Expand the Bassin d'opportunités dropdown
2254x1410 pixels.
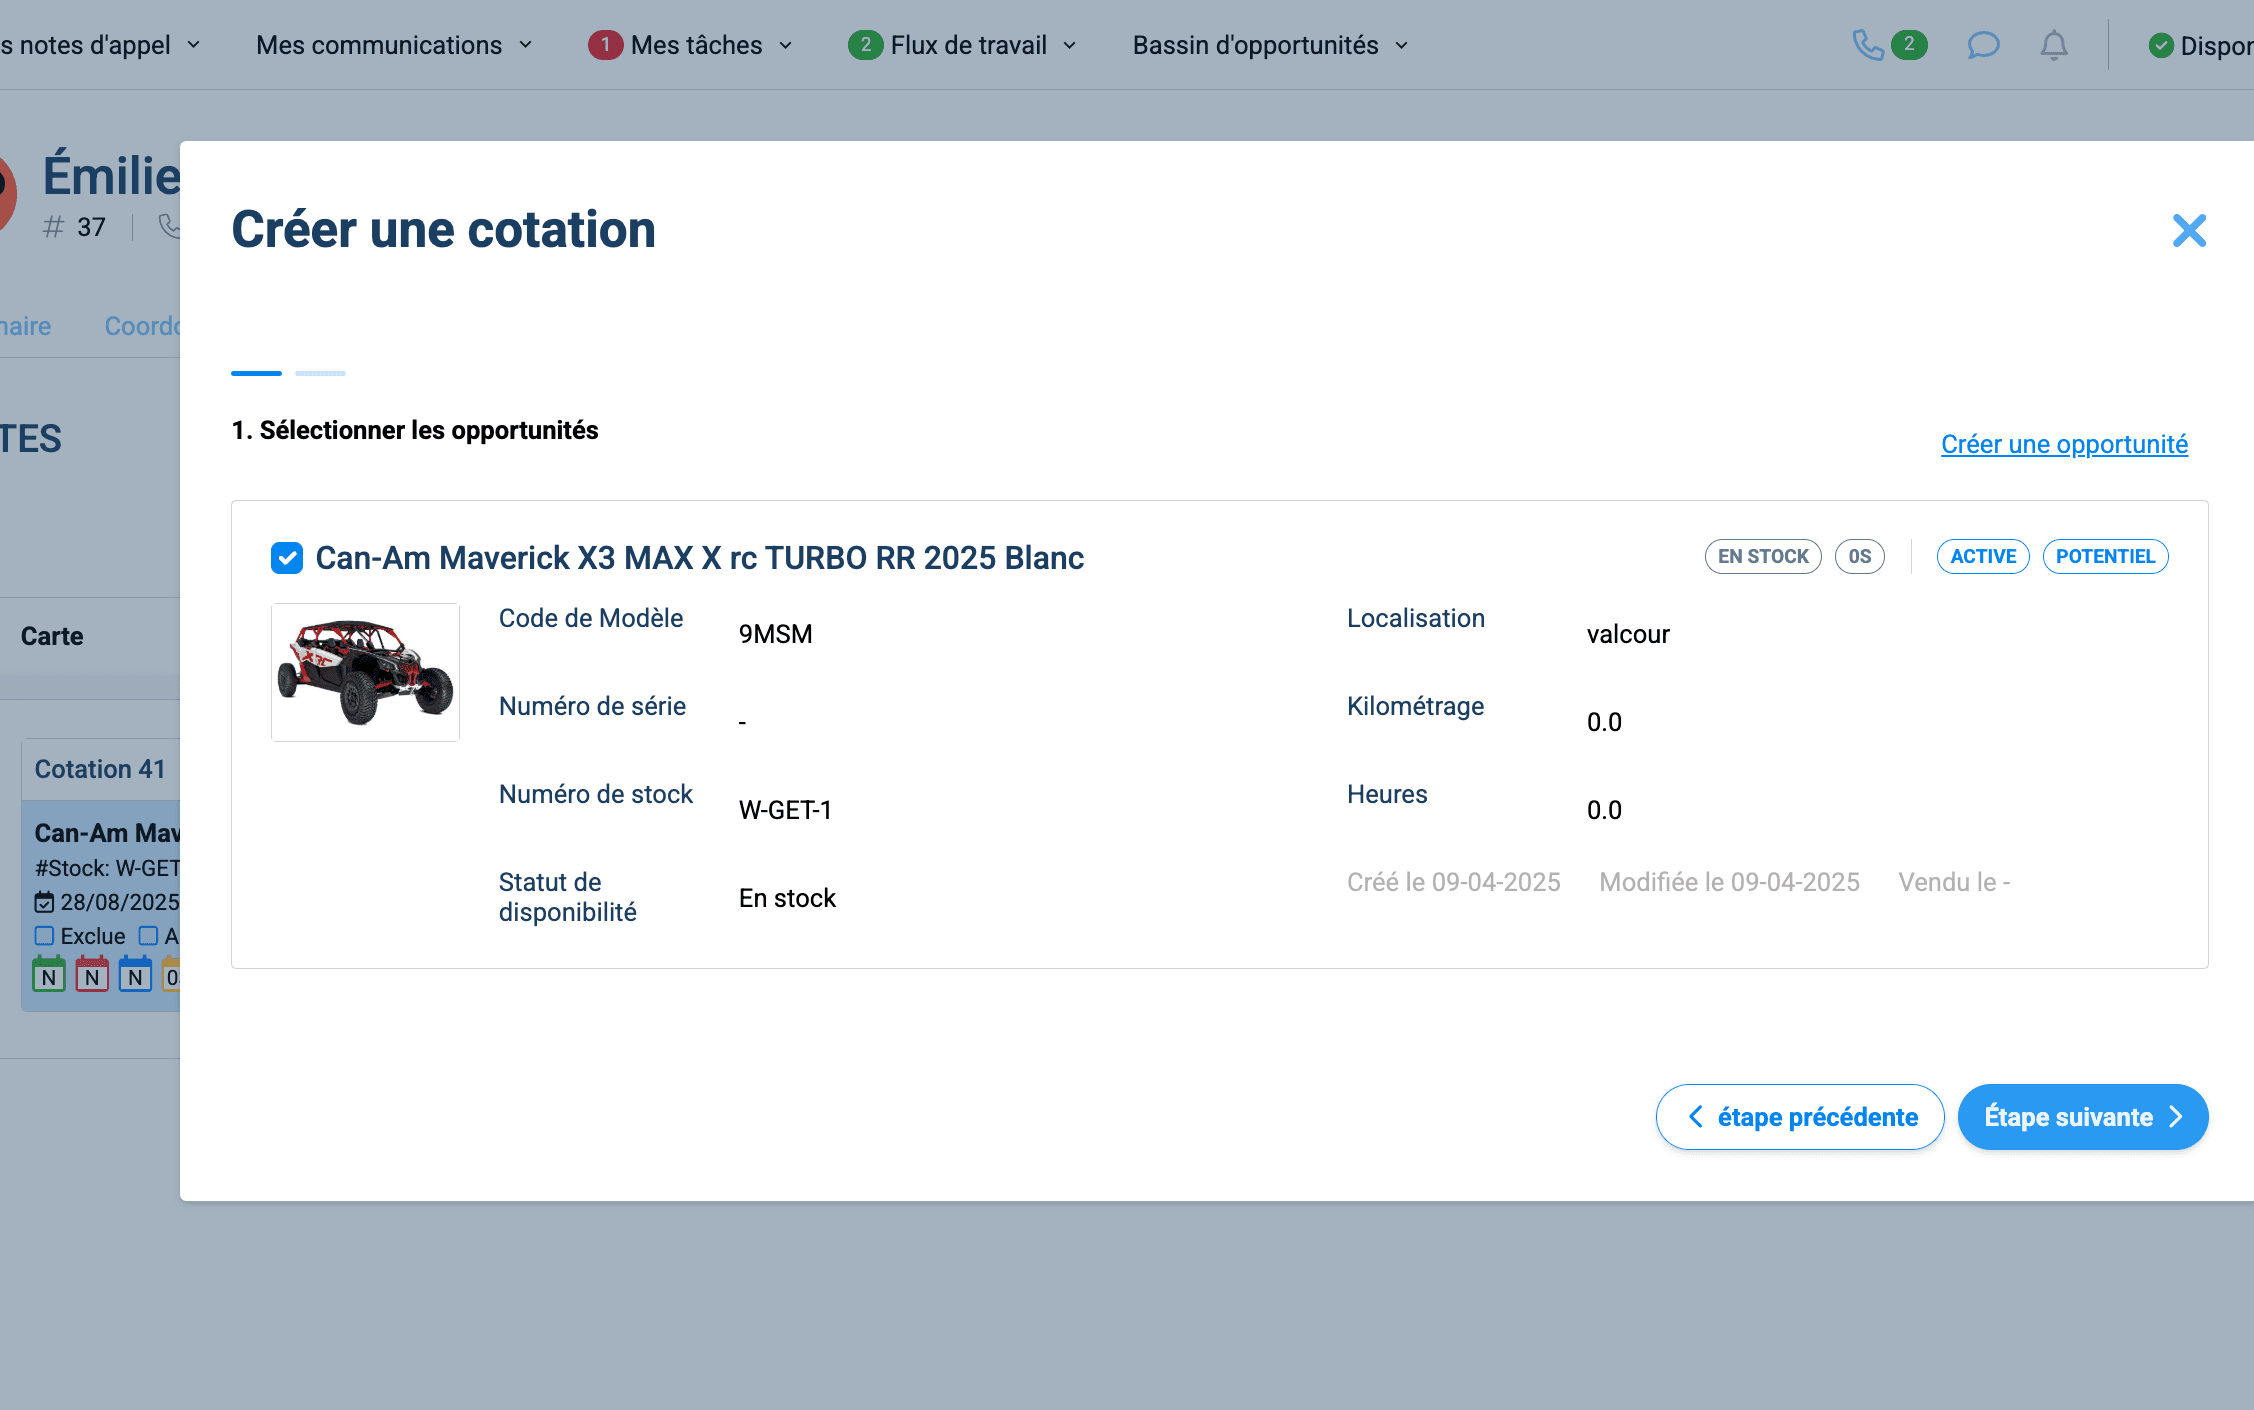(x=1270, y=45)
